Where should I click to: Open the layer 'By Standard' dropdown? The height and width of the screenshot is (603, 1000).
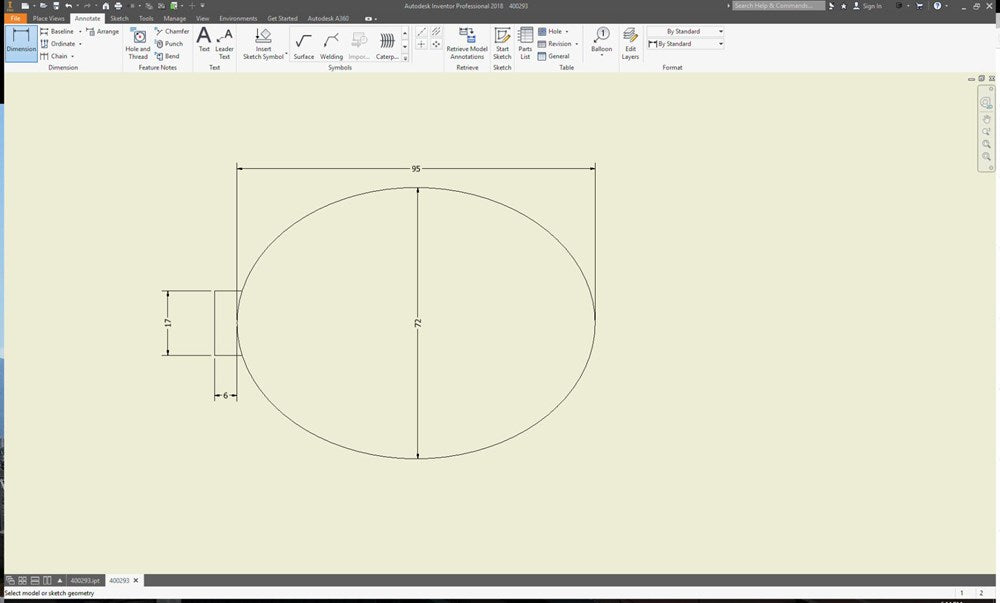coord(720,31)
